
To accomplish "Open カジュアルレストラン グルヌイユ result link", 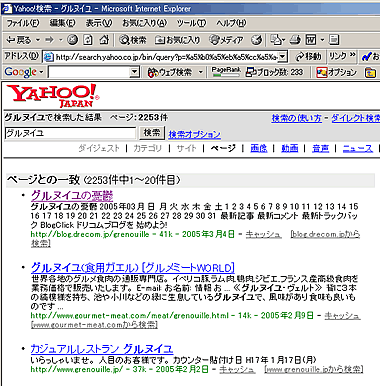I will tap(102, 349).
